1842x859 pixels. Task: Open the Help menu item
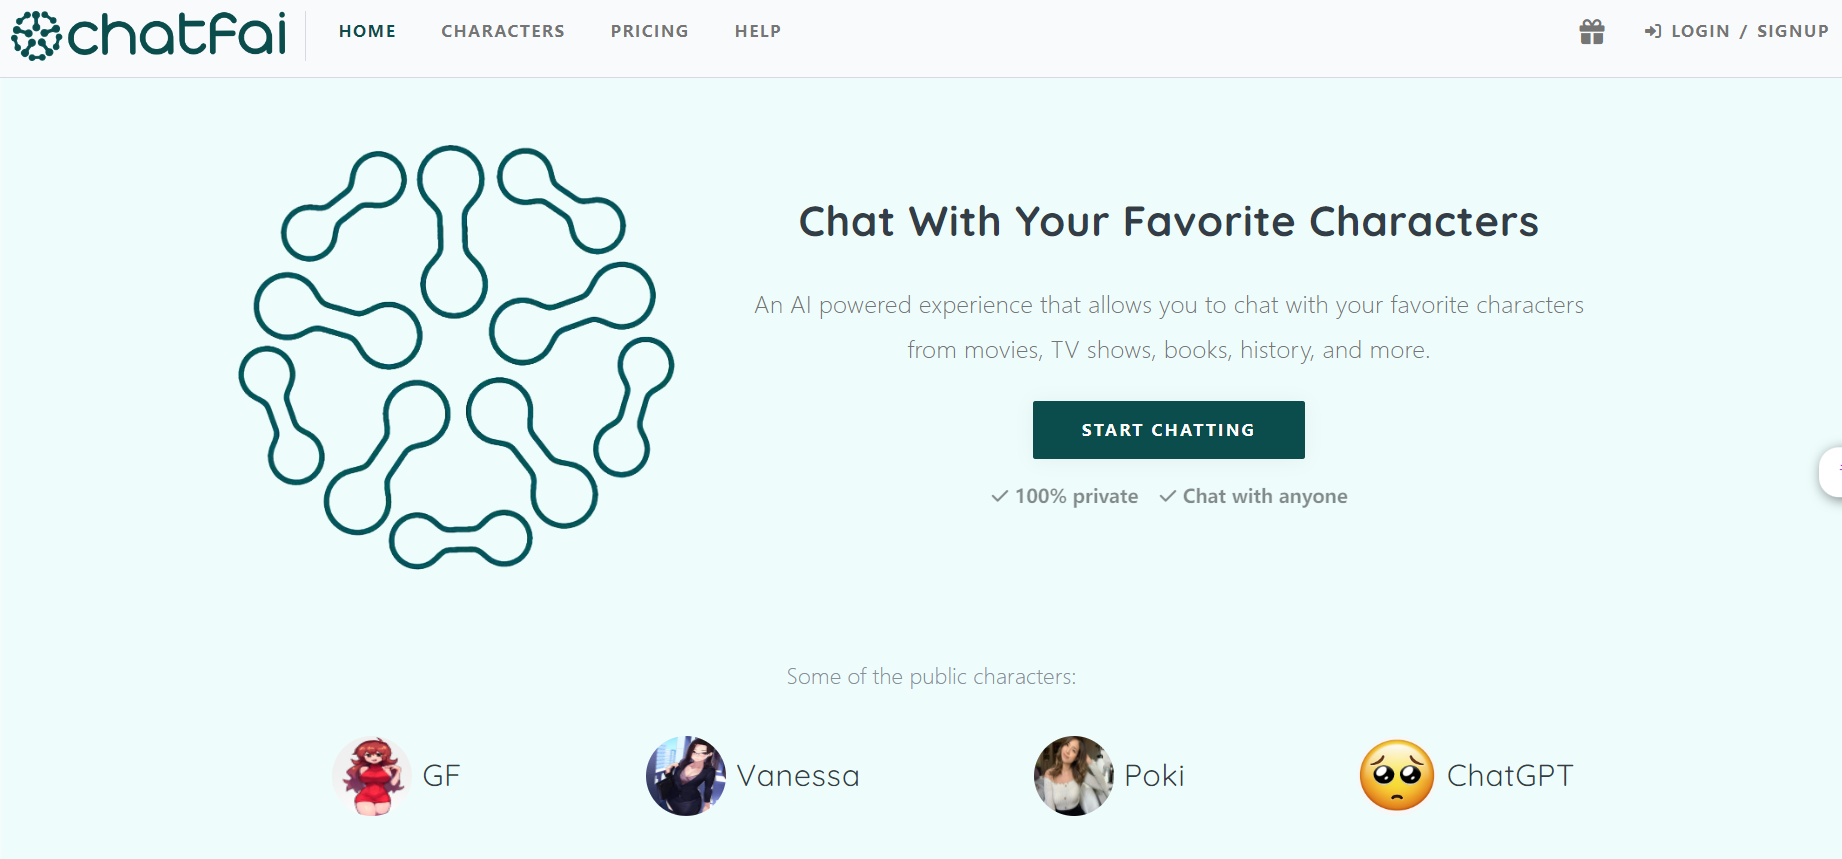pos(758,31)
